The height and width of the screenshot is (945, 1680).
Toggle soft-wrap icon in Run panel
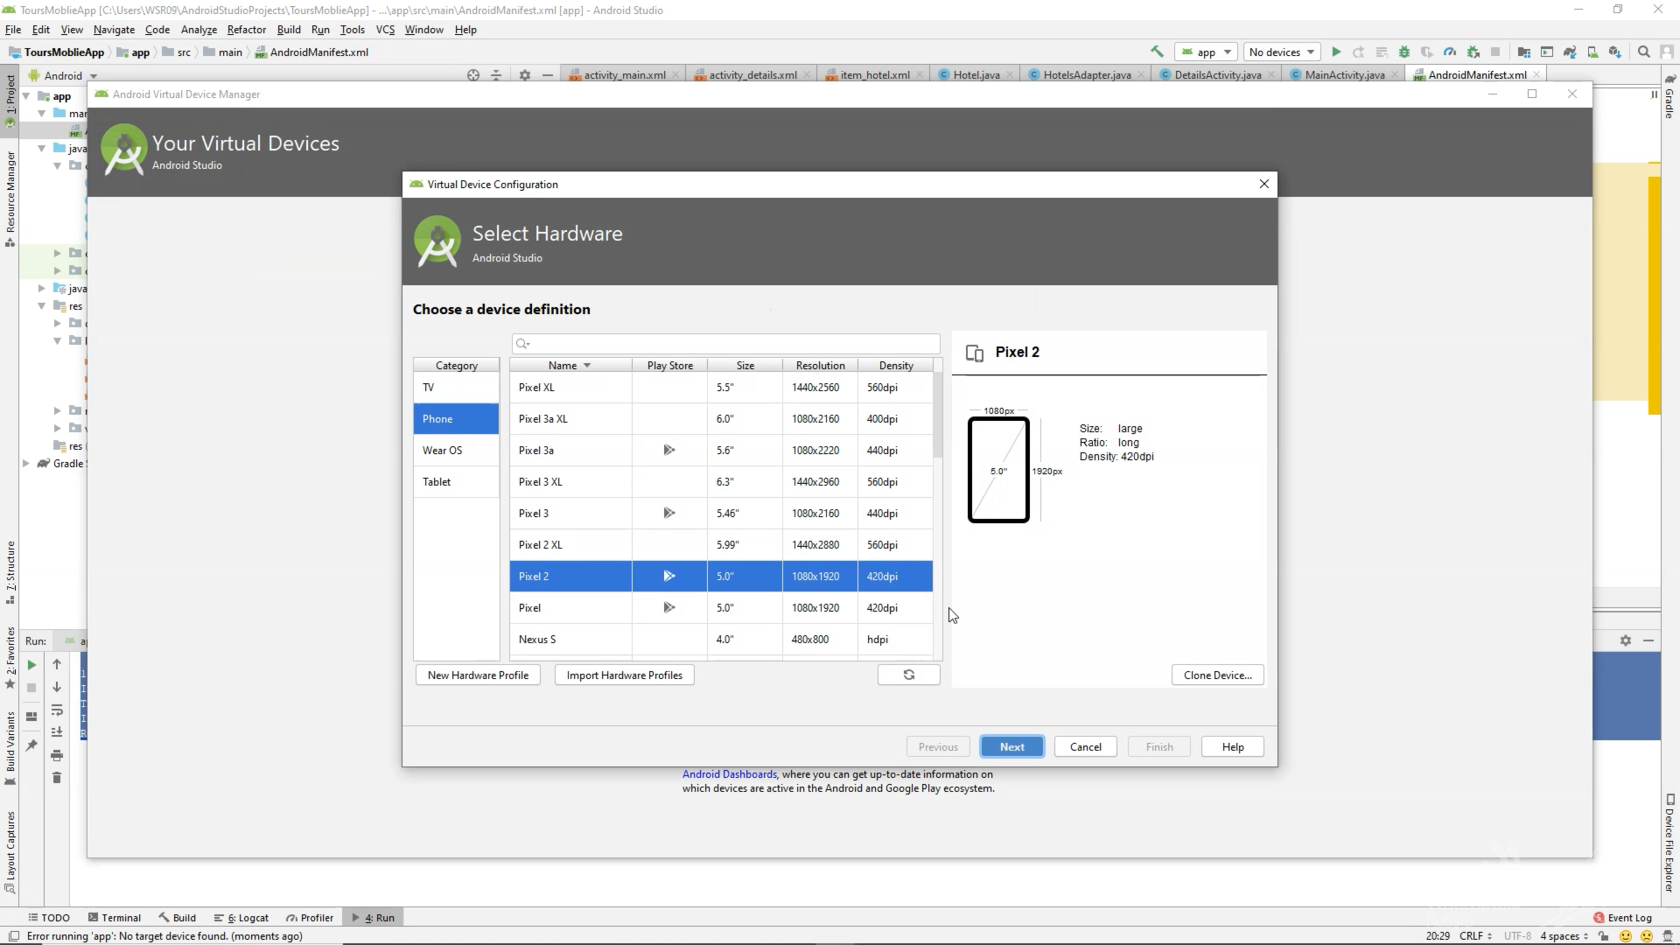[57, 710]
